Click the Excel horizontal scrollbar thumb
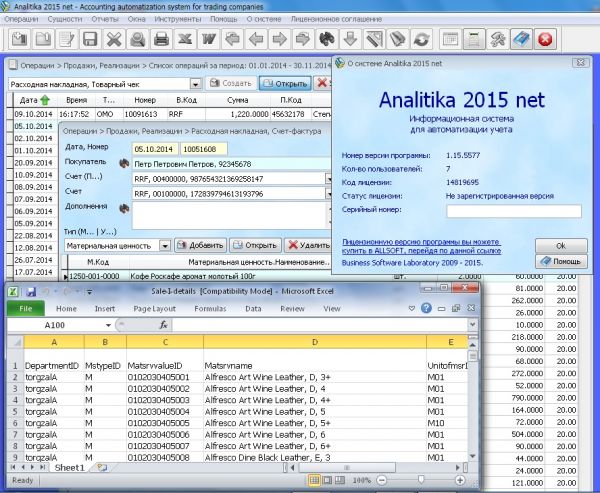 pos(347,467)
